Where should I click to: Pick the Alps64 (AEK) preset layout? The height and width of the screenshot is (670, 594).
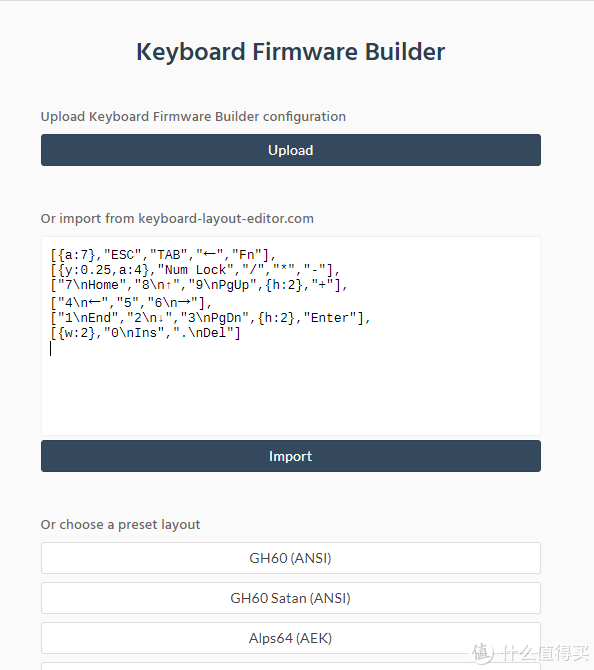coord(291,638)
